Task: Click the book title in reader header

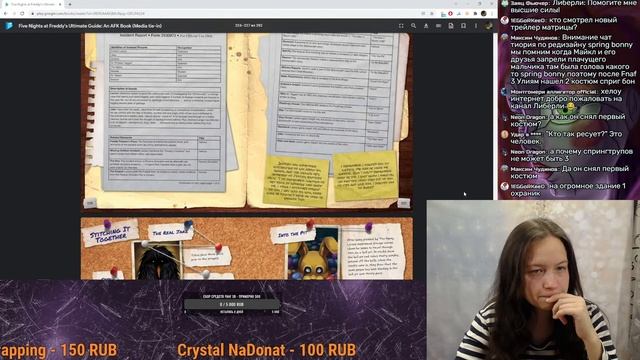Action: (x=90, y=26)
